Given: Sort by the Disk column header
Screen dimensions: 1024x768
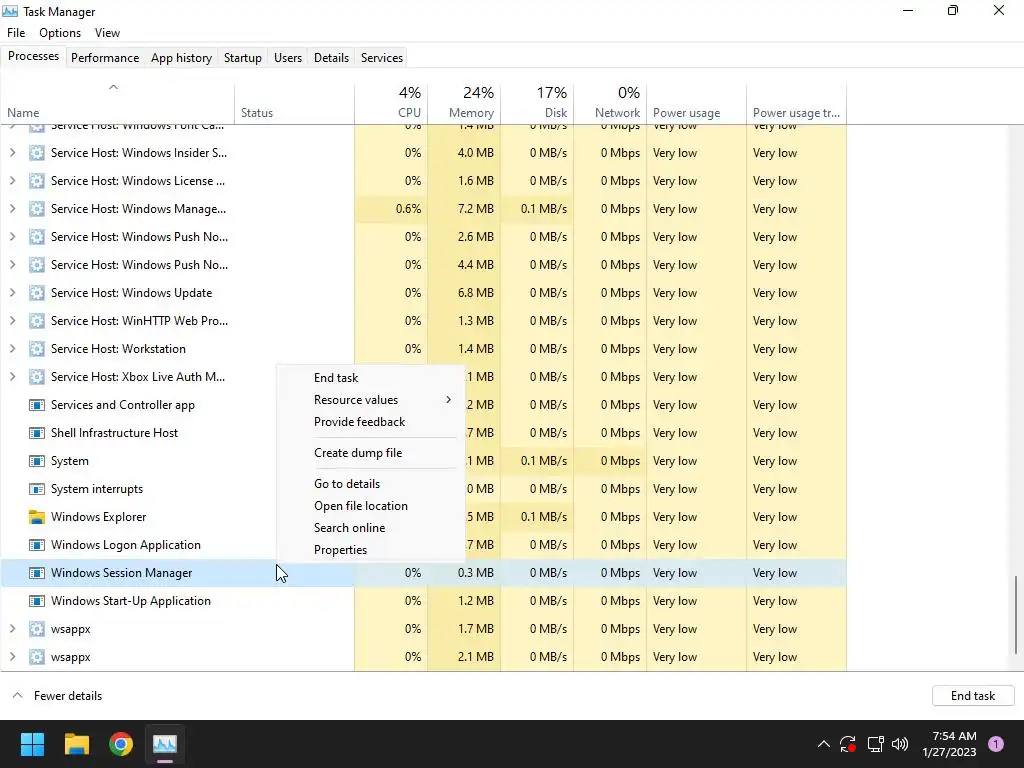Looking at the screenshot, I should (537, 103).
